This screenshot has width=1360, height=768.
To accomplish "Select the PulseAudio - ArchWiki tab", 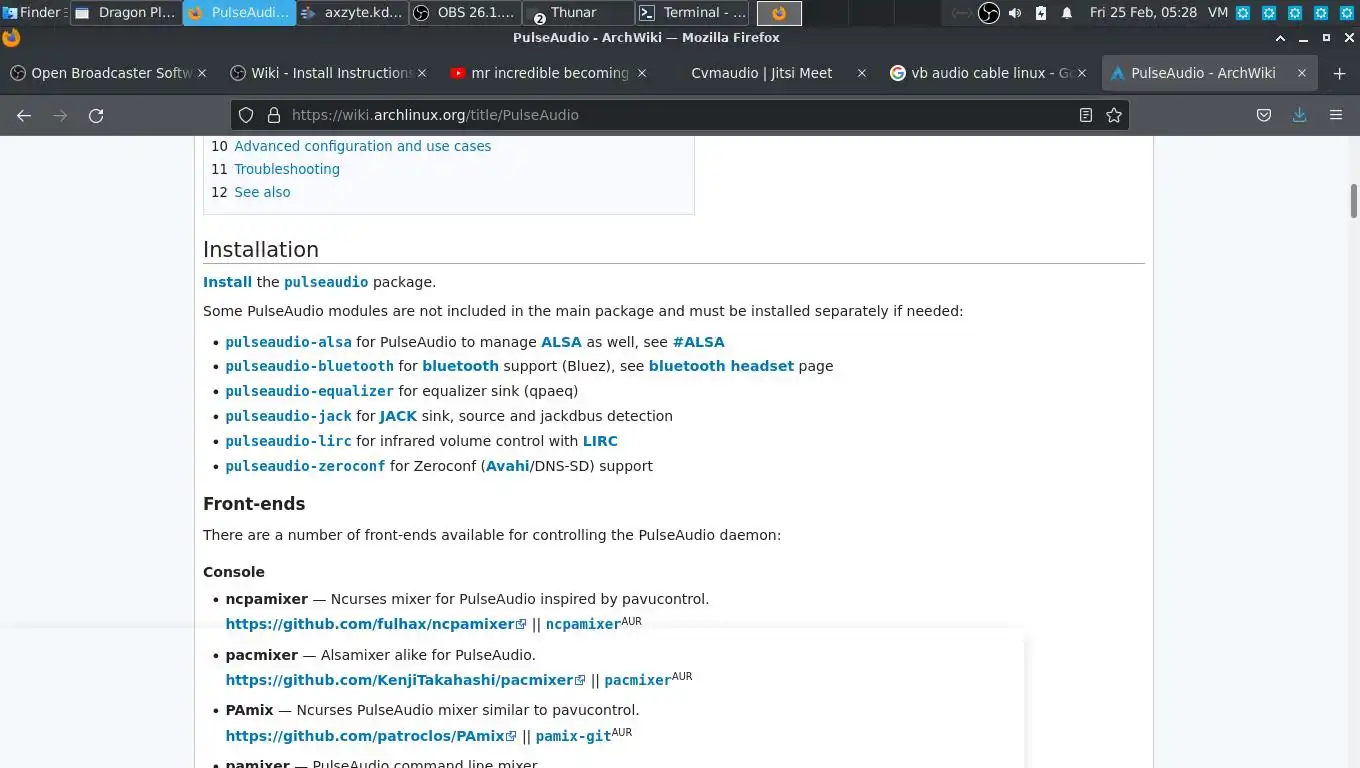I will 1208,73.
